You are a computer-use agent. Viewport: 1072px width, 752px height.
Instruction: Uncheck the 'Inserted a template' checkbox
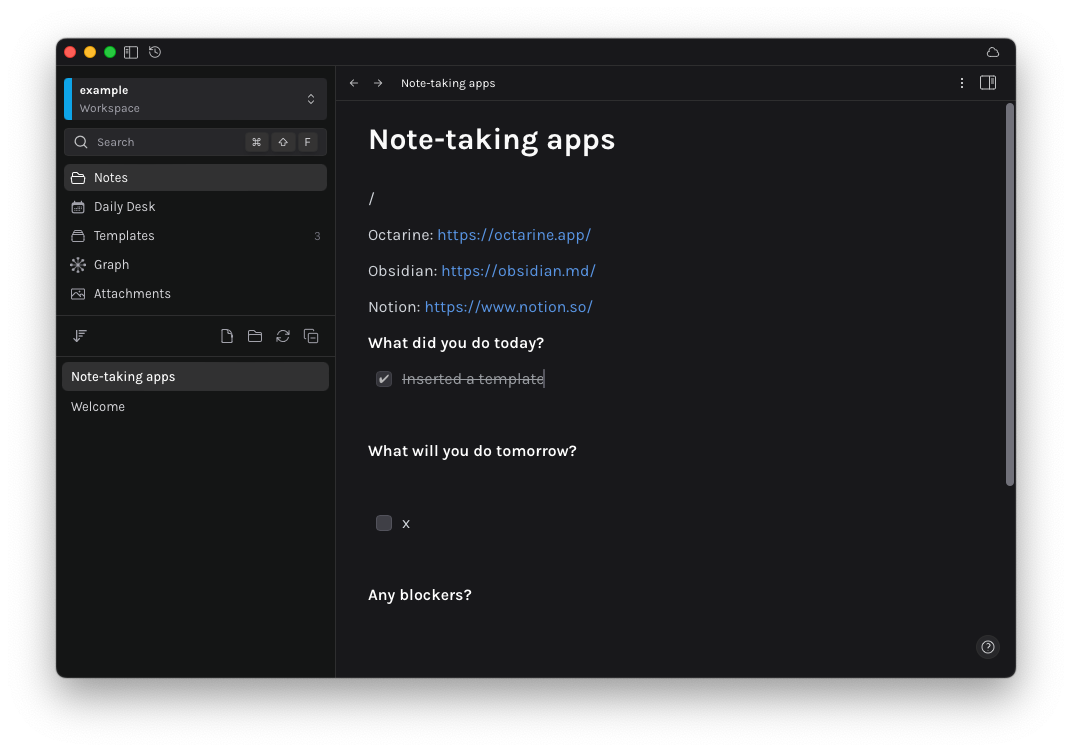[384, 379]
